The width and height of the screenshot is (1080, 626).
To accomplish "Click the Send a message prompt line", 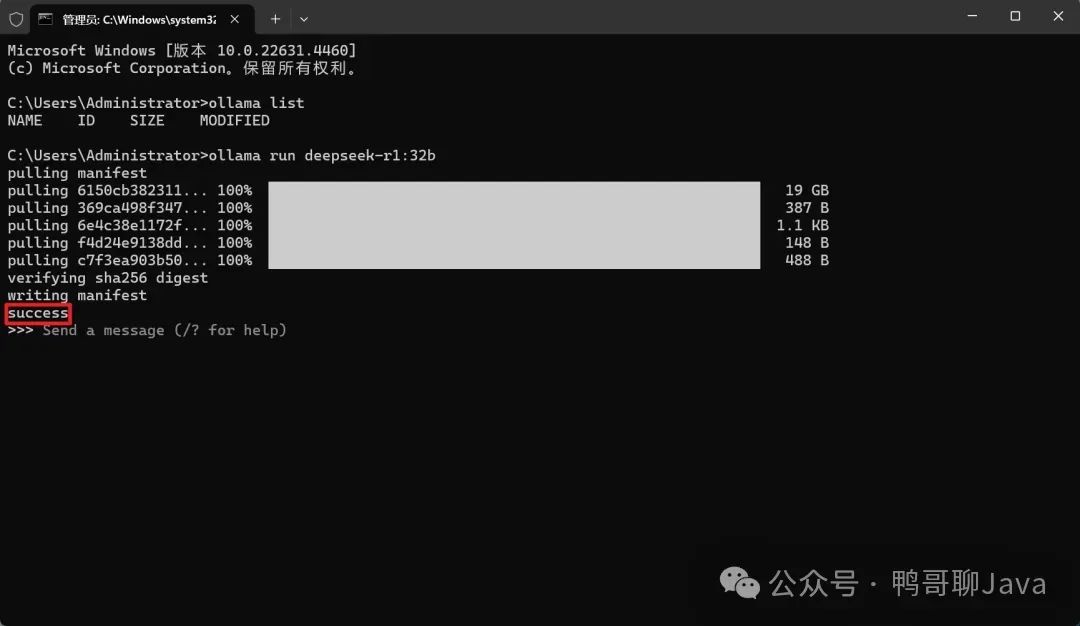I will 147,331.
